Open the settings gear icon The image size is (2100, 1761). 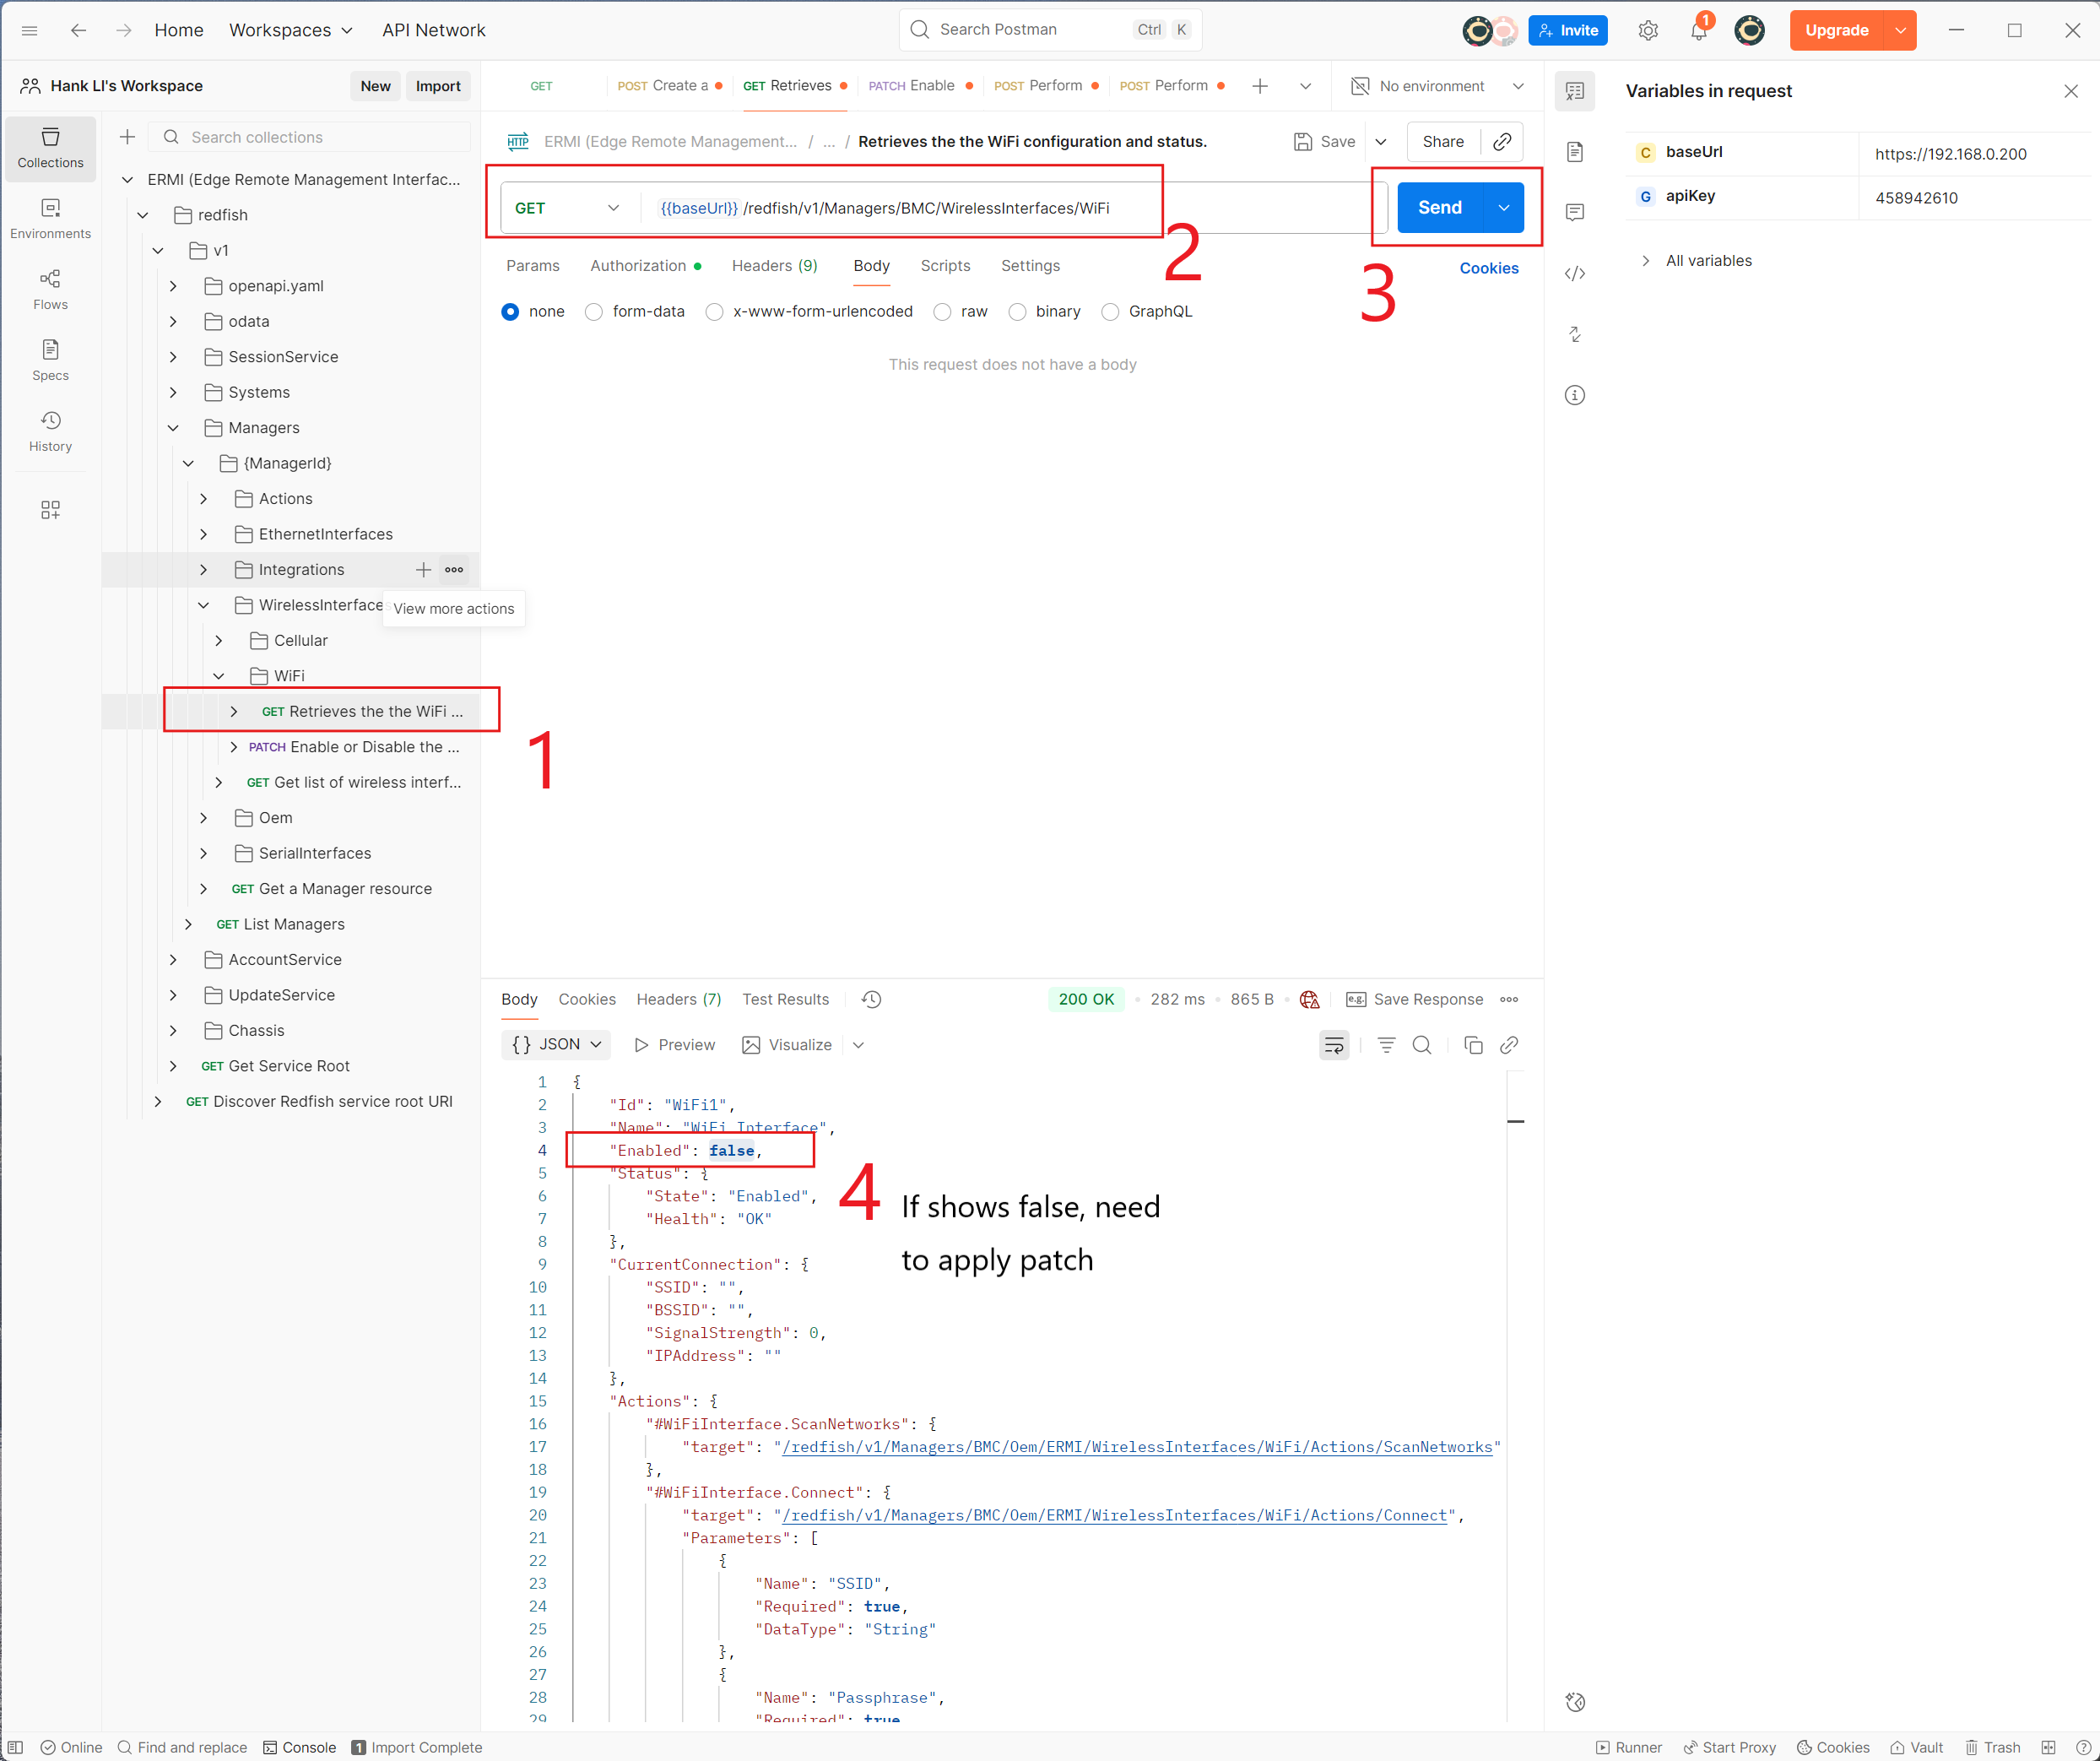[1648, 30]
